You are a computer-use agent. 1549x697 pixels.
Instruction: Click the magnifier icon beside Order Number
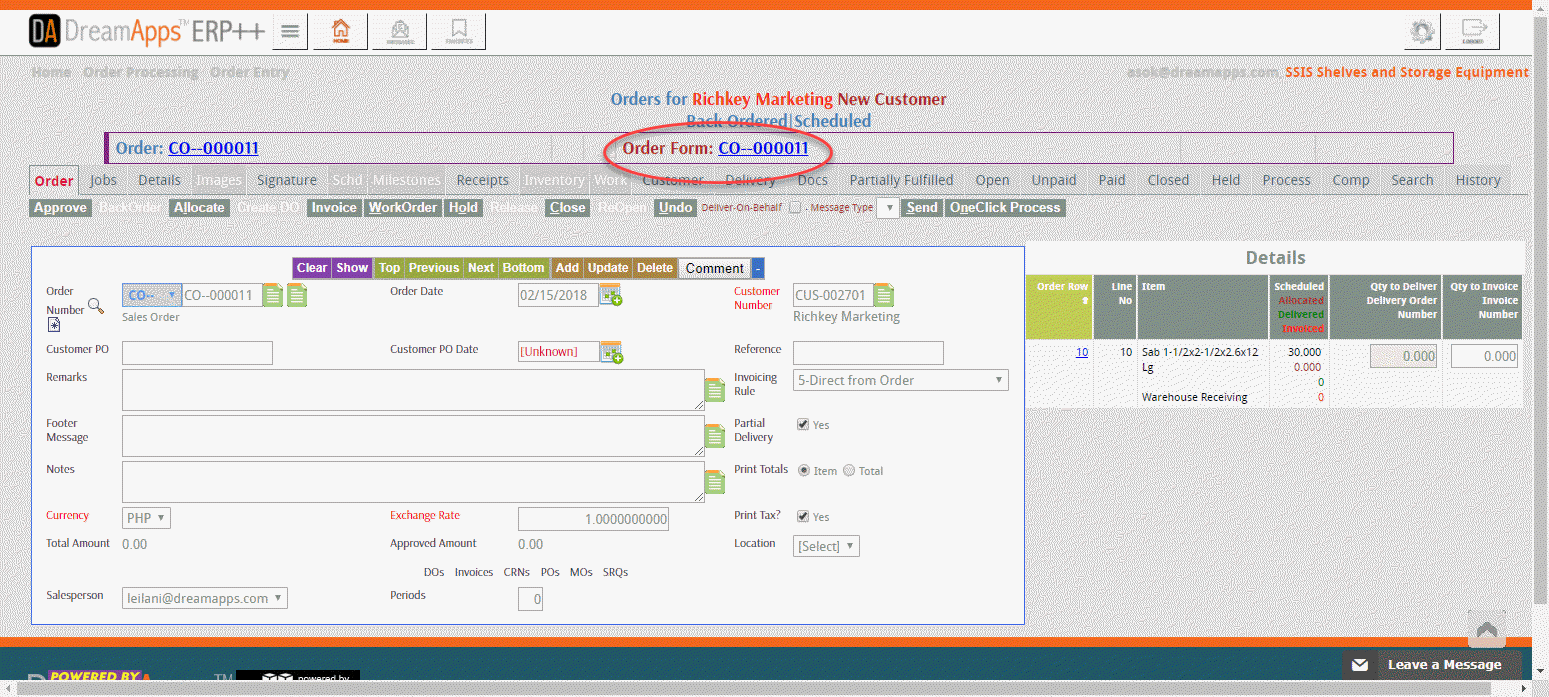click(x=96, y=306)
